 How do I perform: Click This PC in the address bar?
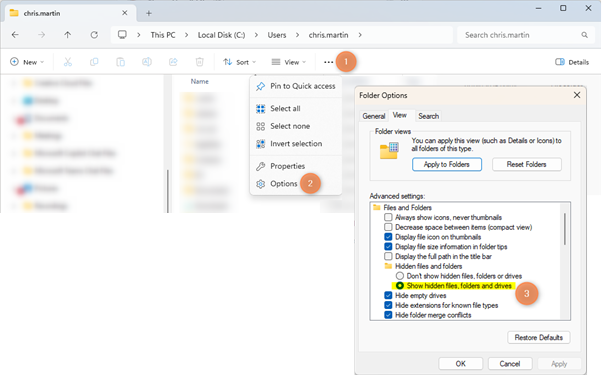click(x=163, y=35)
